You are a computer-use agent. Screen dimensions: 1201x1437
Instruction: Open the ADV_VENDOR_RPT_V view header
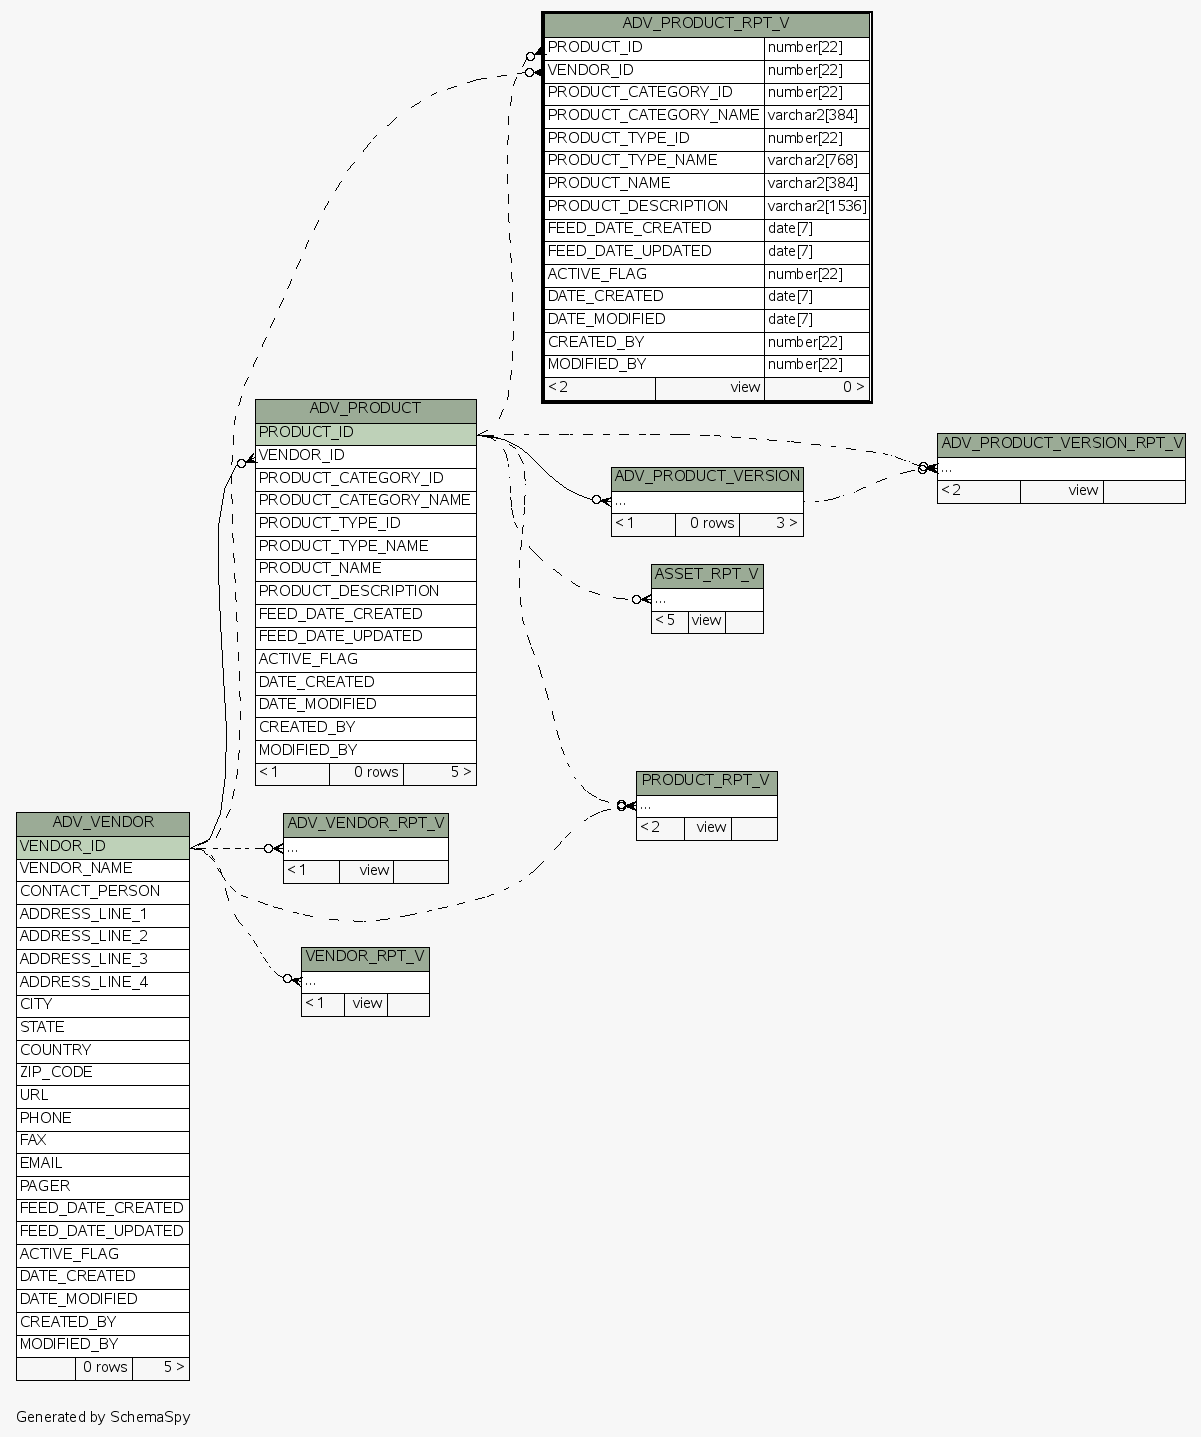366,824
